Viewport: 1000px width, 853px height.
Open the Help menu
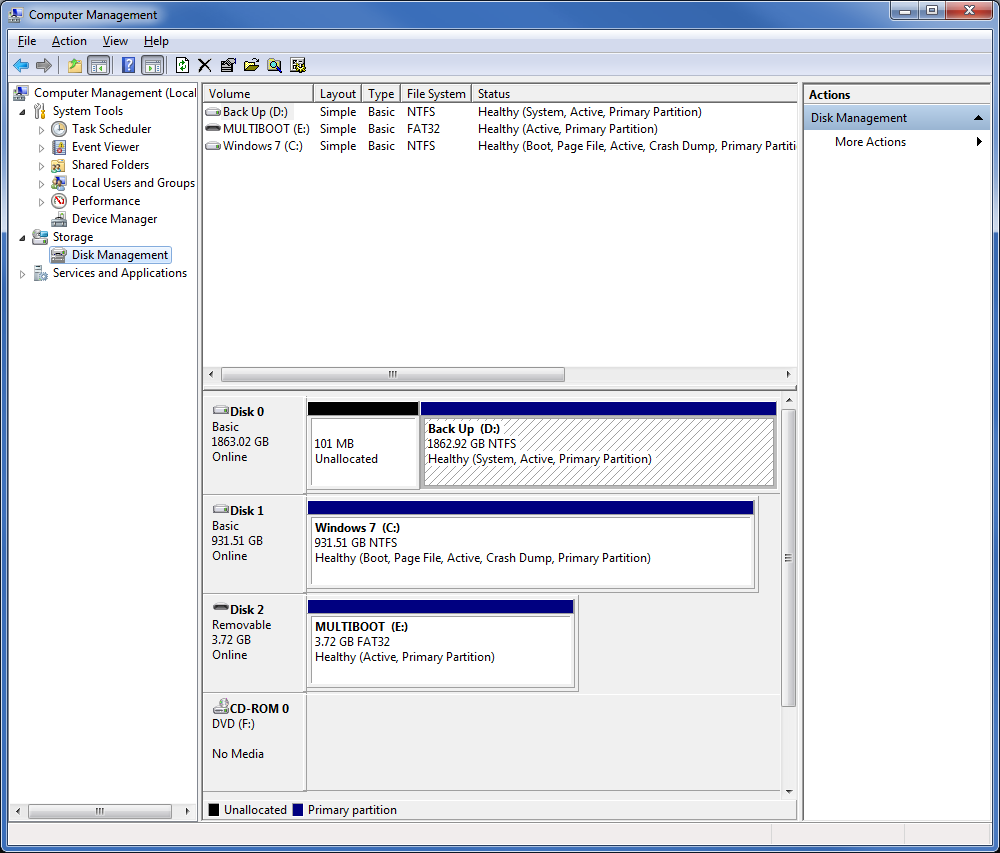156,41
